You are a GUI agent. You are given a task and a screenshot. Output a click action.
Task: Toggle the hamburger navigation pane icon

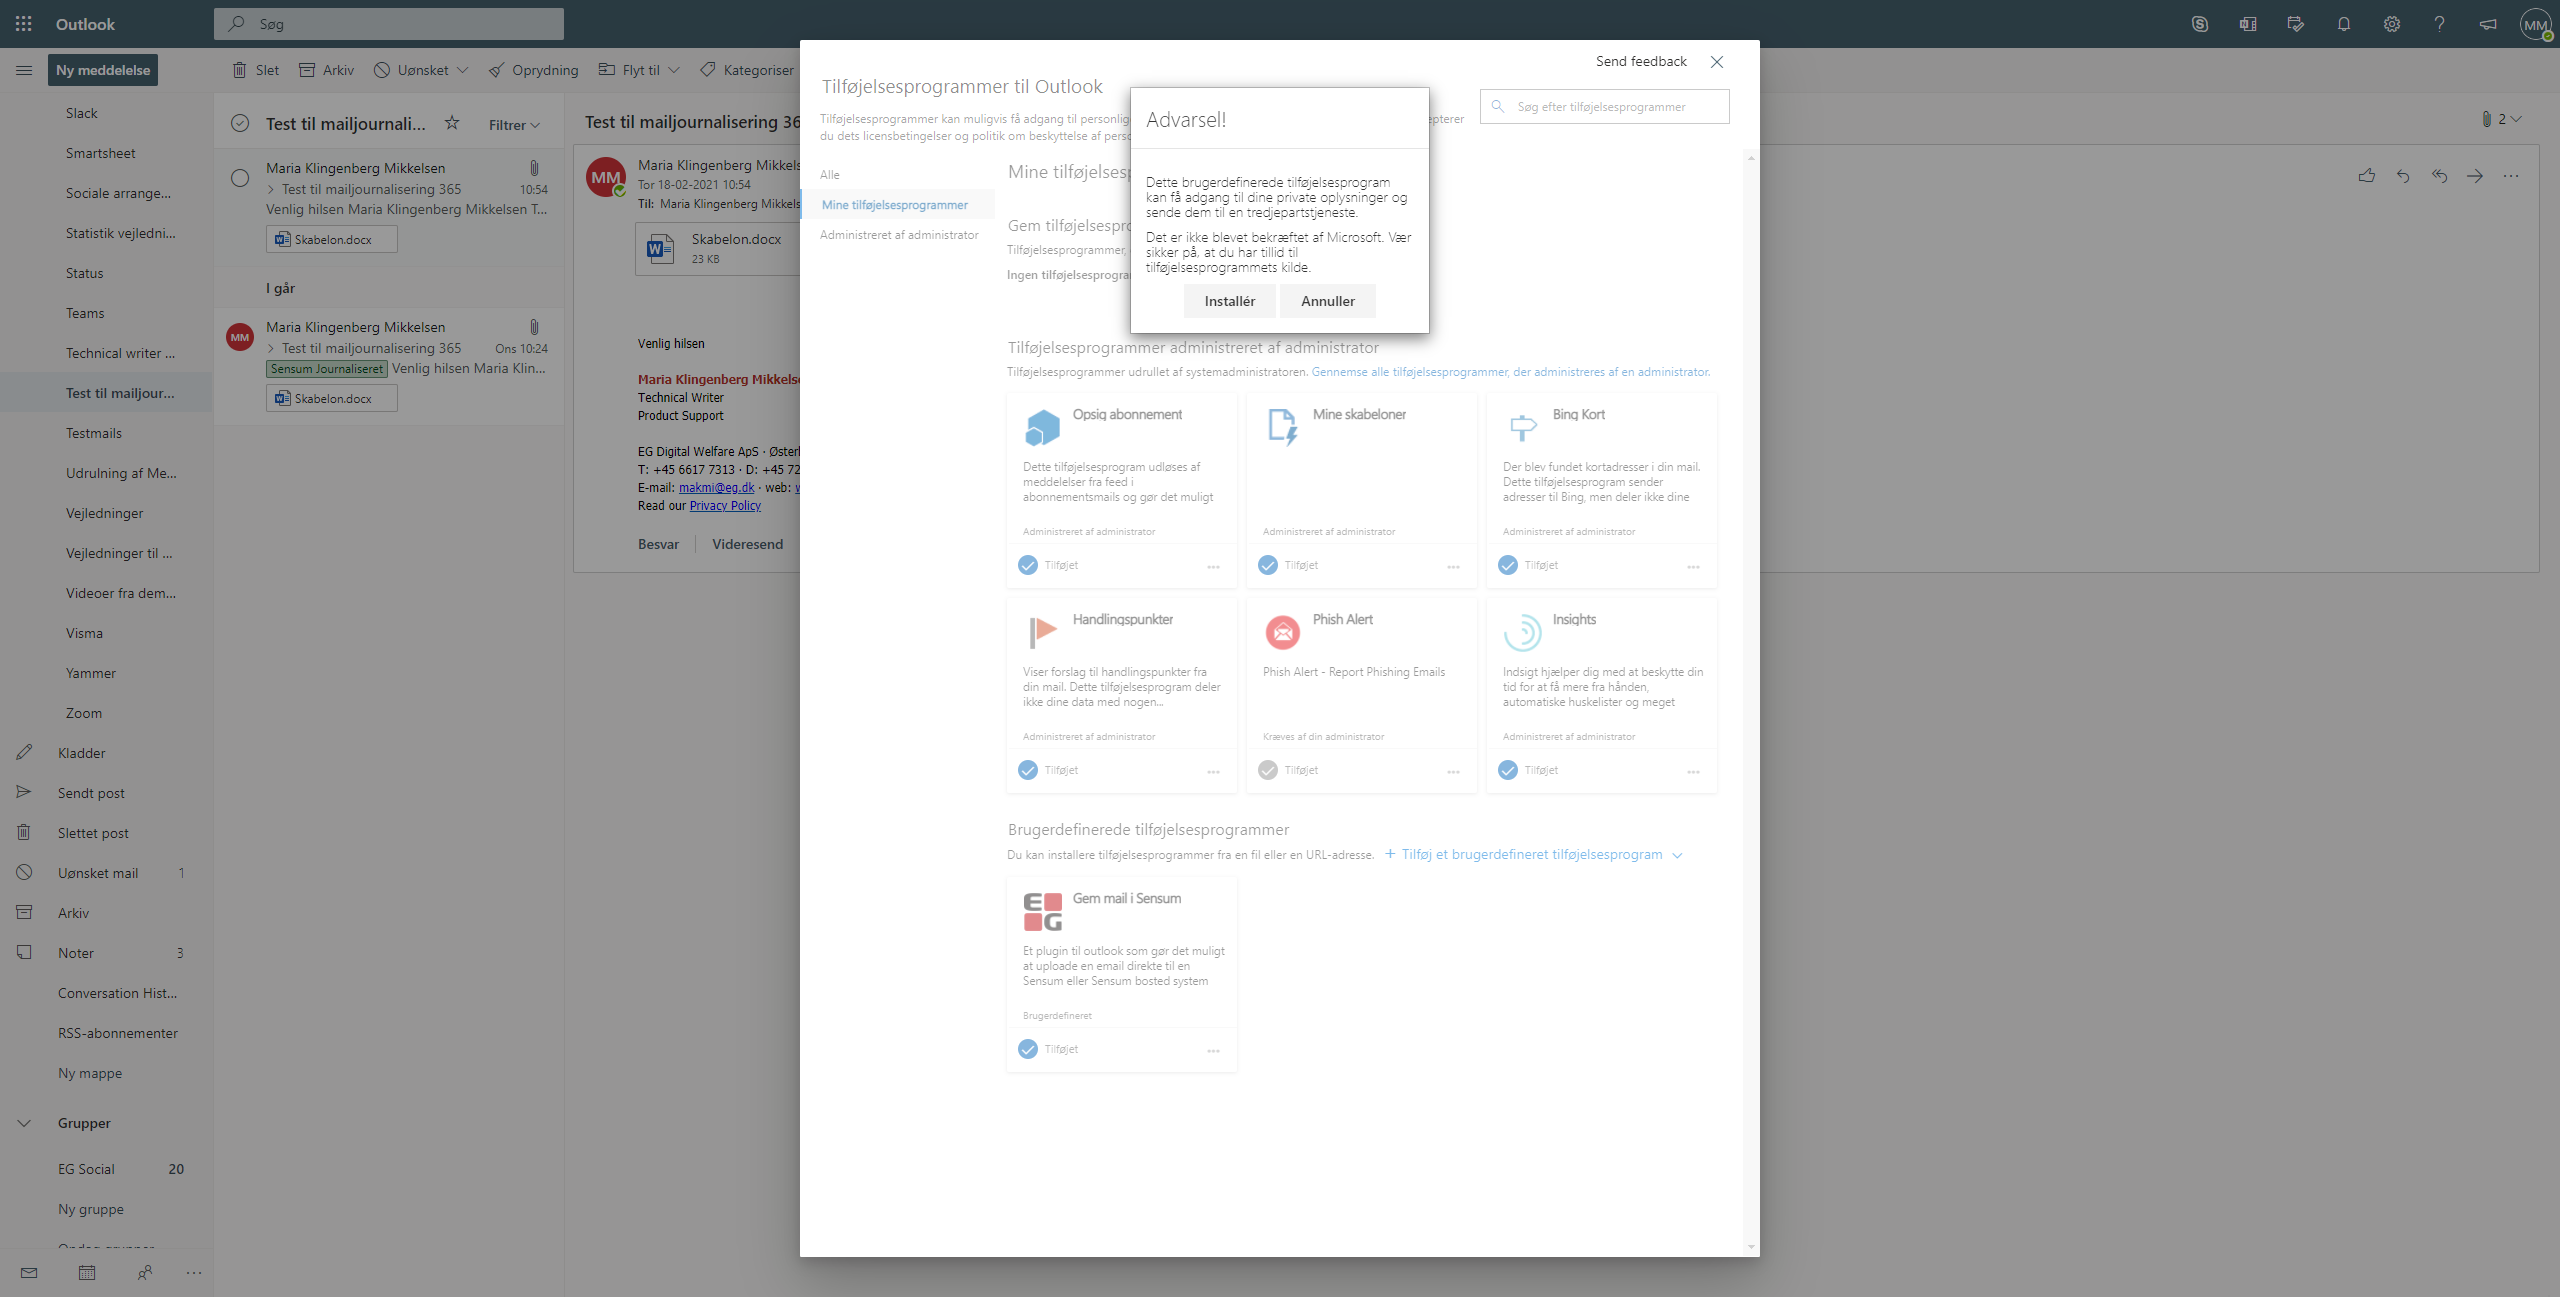24,70
